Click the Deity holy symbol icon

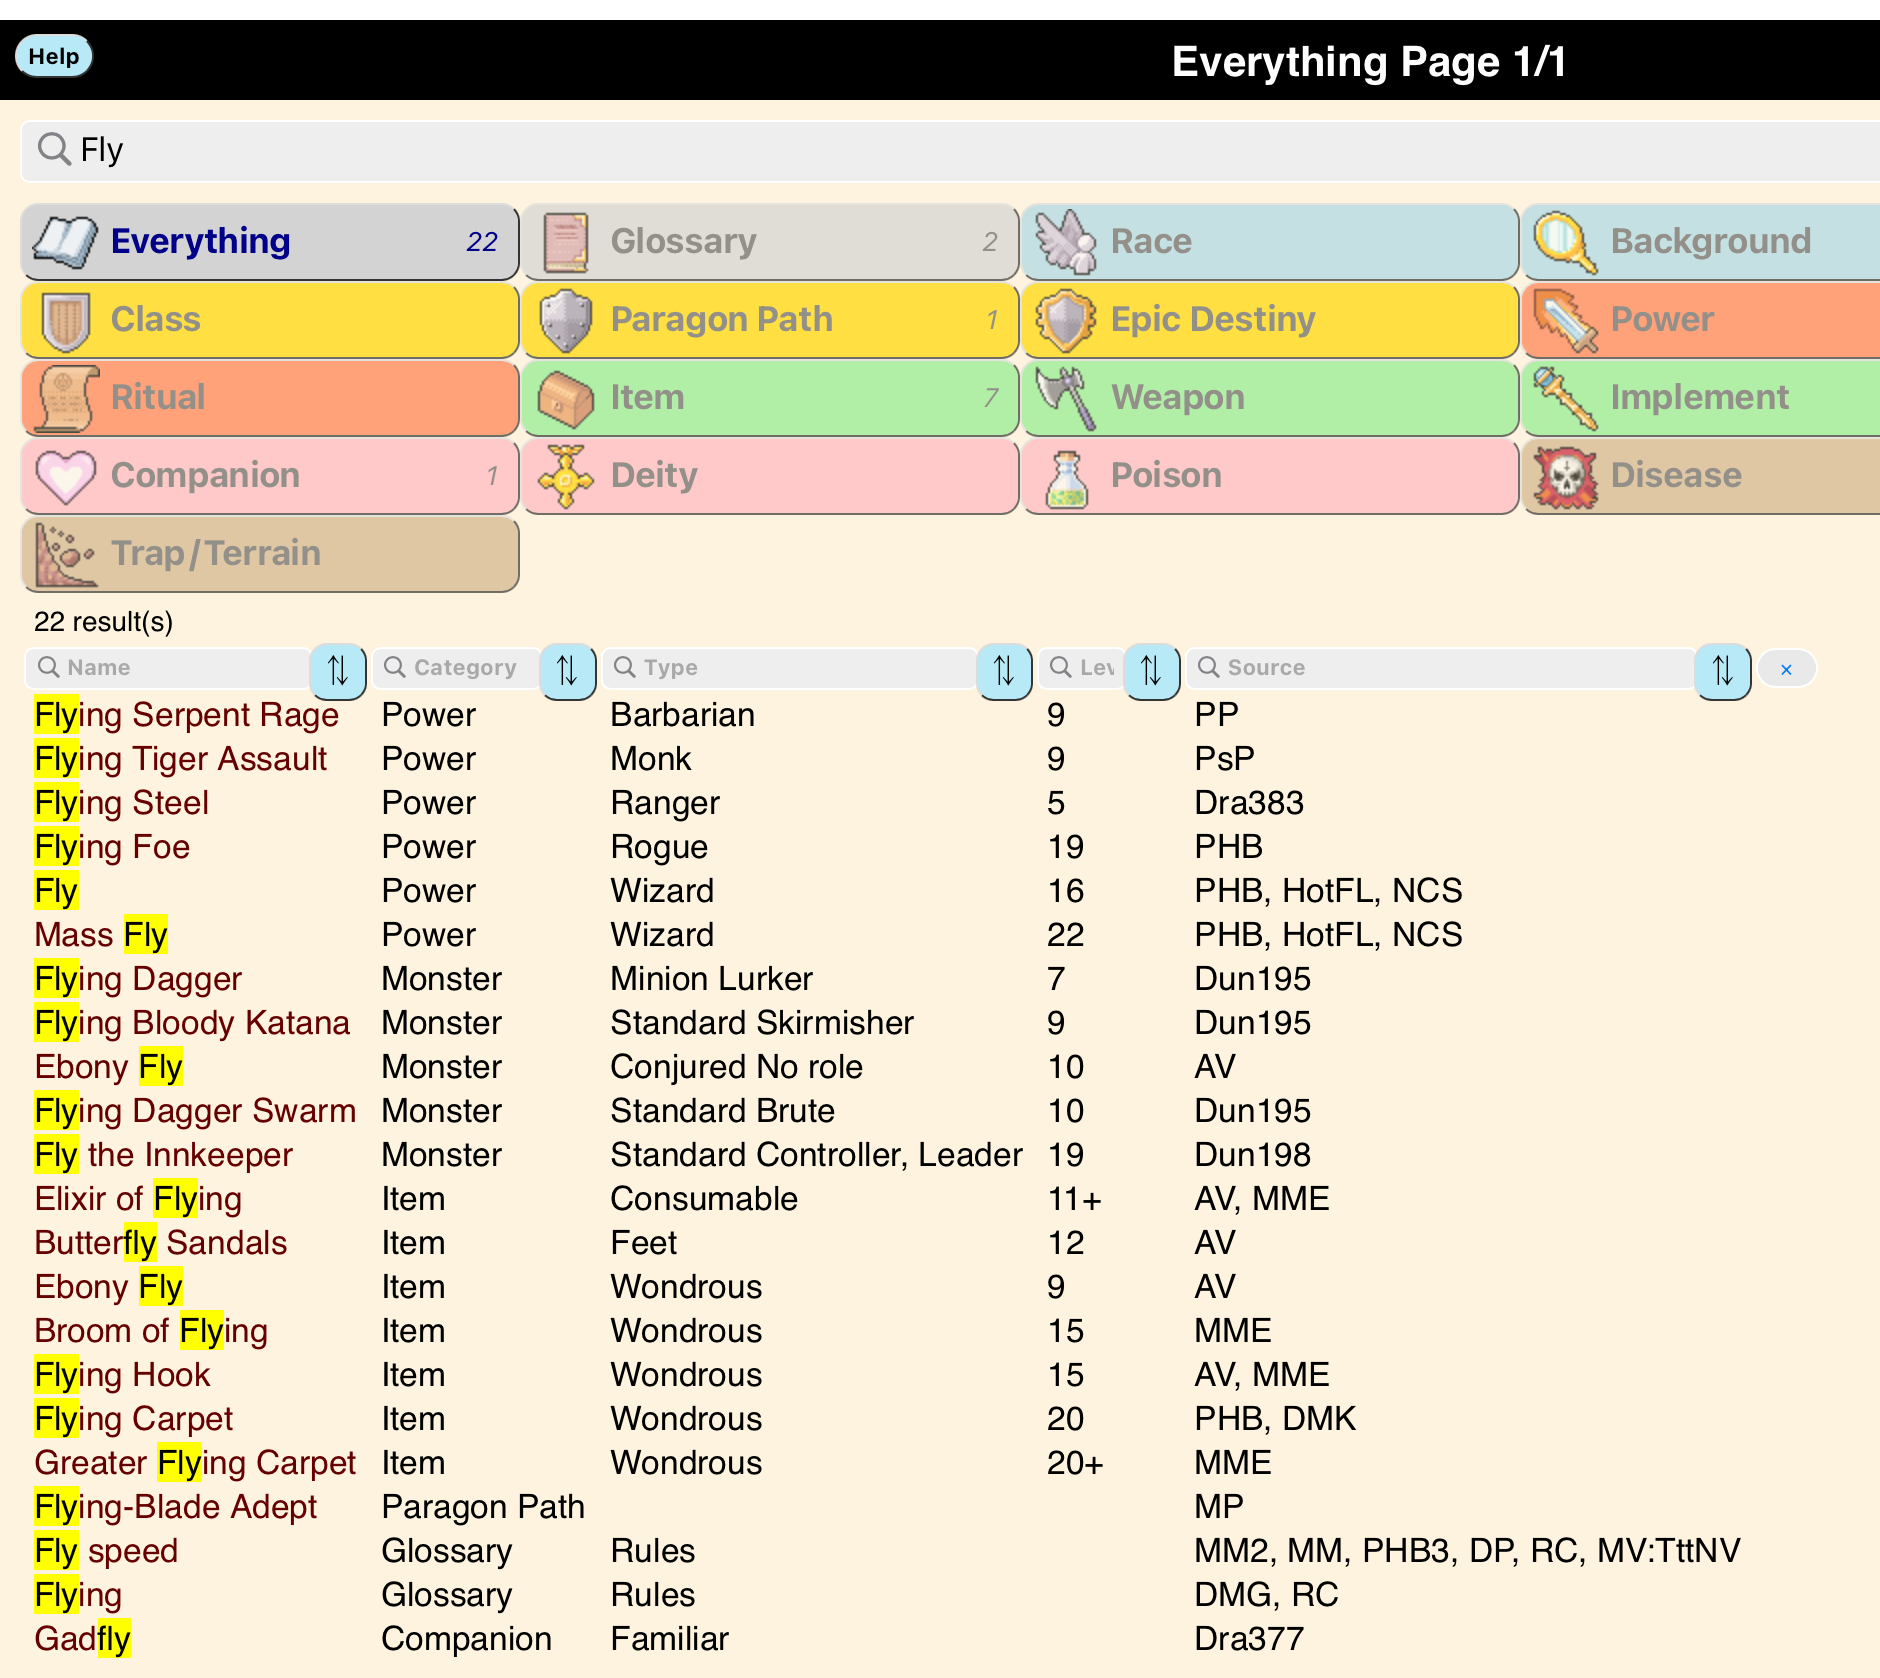tap(566, 476)
